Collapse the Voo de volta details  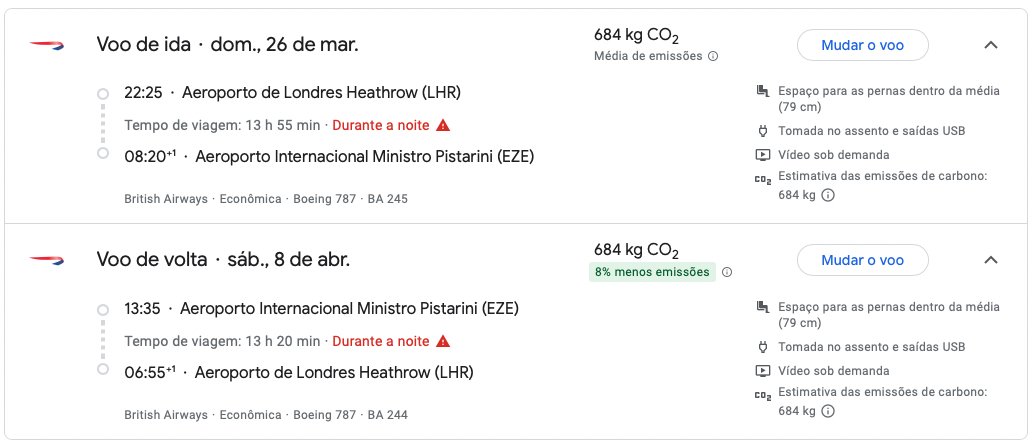coord(990,260)
